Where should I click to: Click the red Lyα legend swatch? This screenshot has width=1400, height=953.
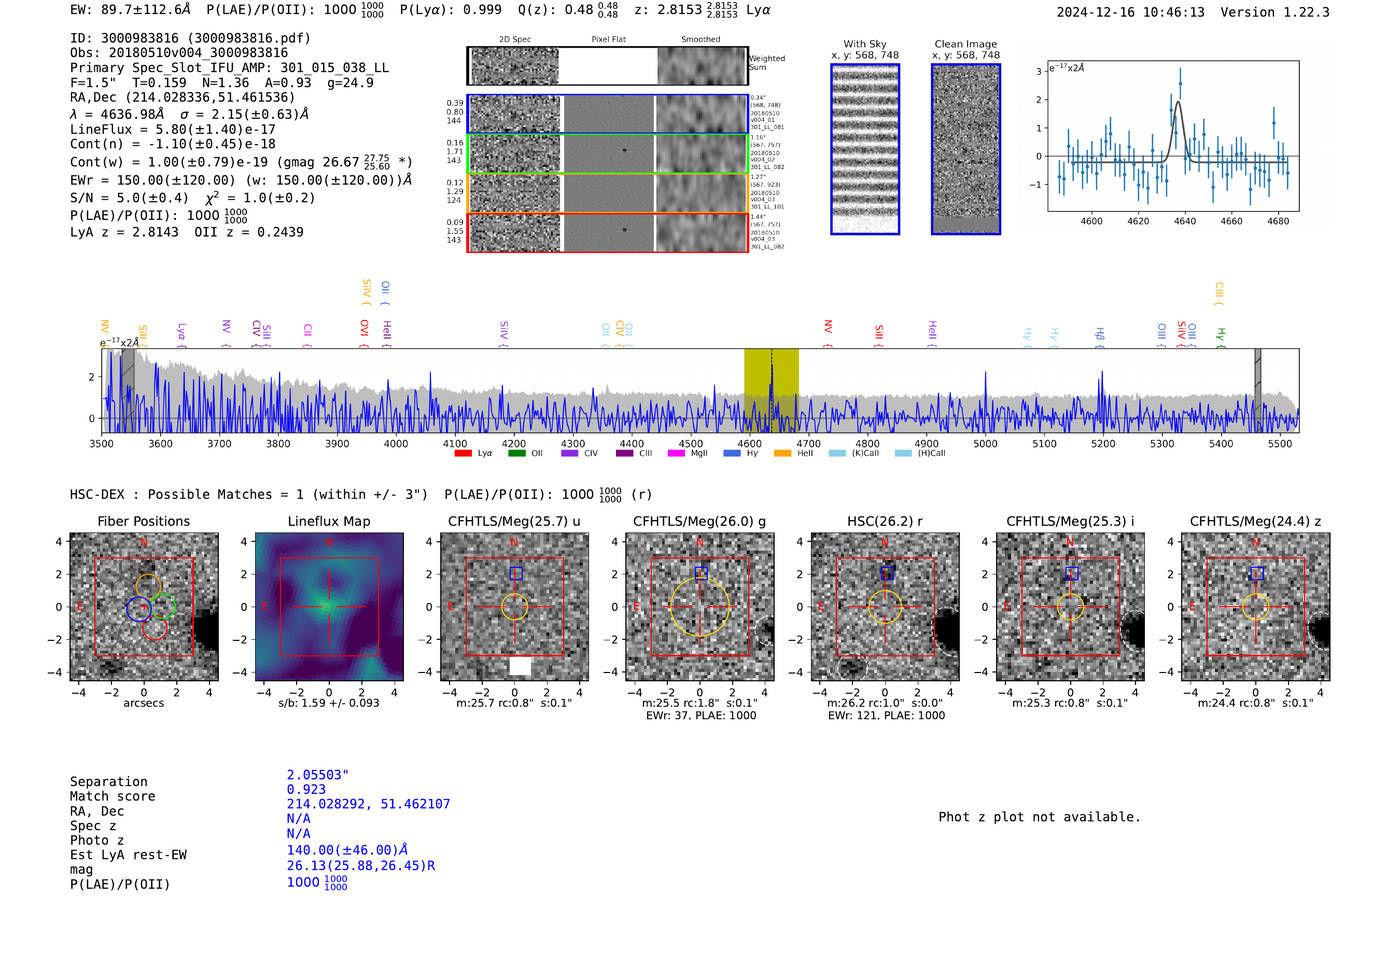463,453
